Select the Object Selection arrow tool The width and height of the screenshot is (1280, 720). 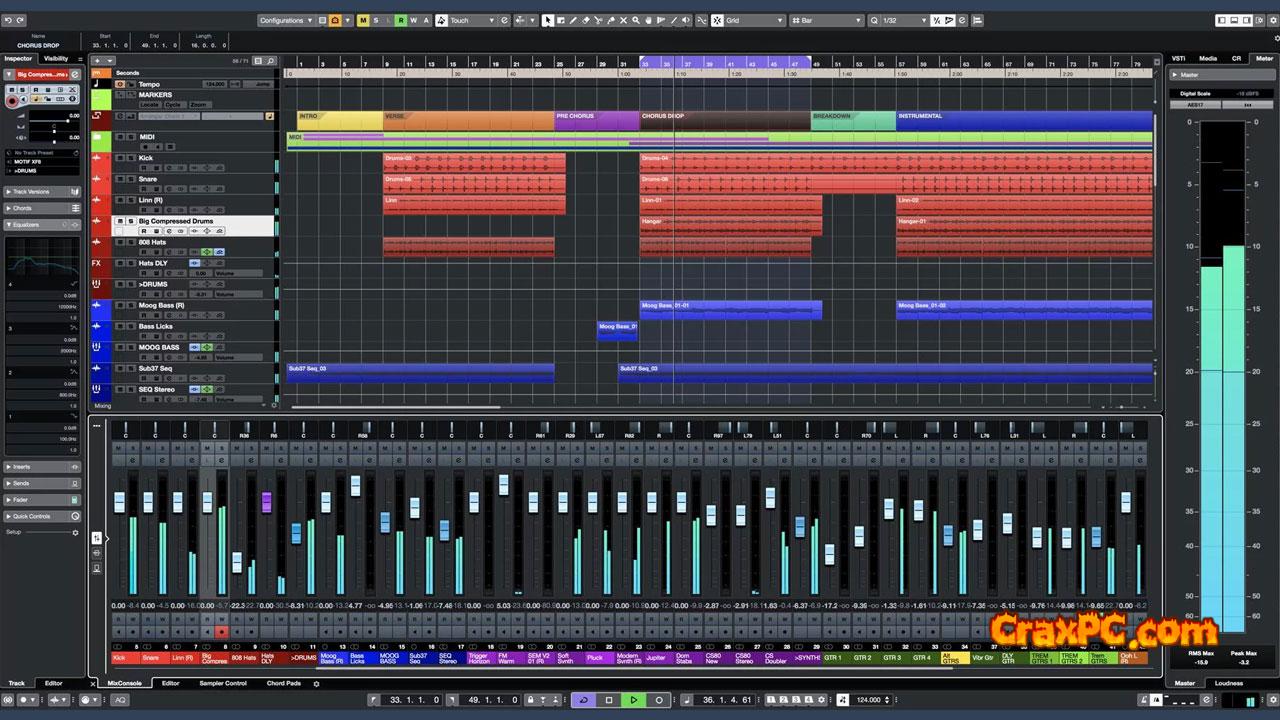548,20
